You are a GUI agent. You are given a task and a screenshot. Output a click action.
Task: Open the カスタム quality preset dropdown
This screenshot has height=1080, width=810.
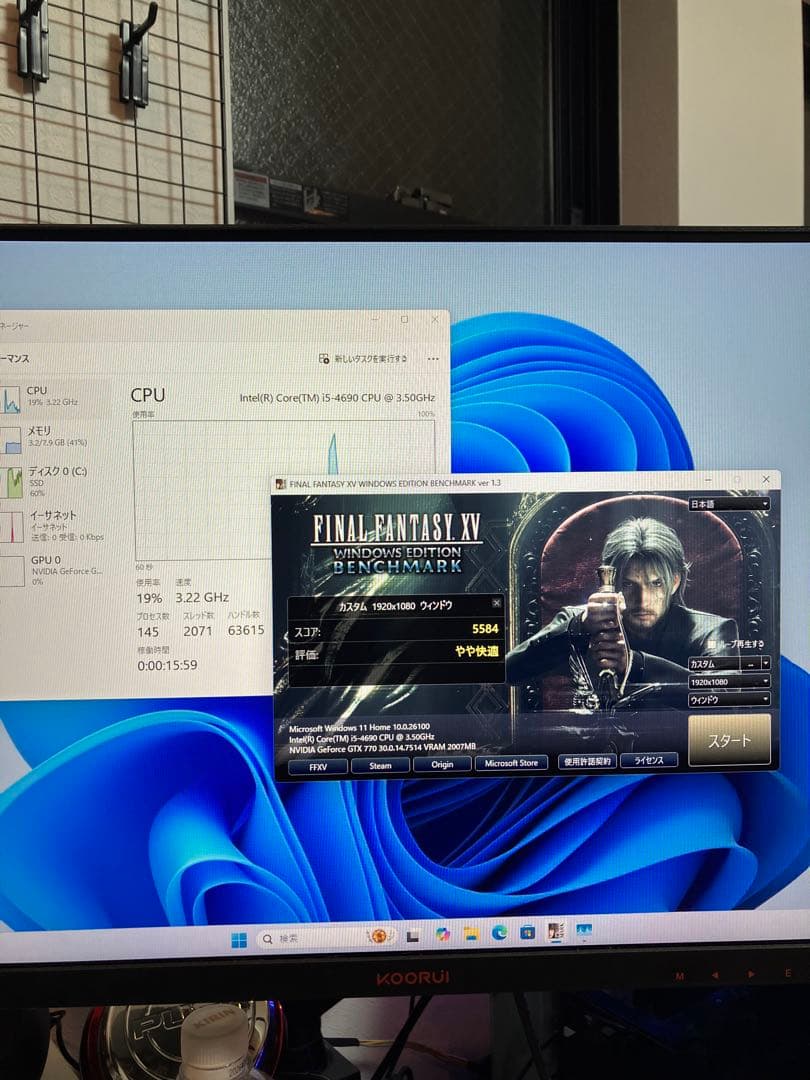click(x=728, y=664)
